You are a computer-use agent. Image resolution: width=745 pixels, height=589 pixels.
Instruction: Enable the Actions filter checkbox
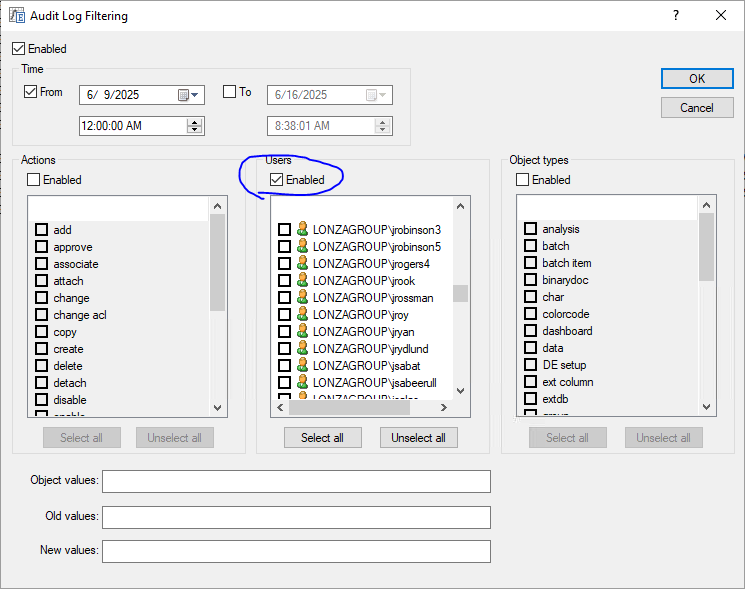(34, 180)
